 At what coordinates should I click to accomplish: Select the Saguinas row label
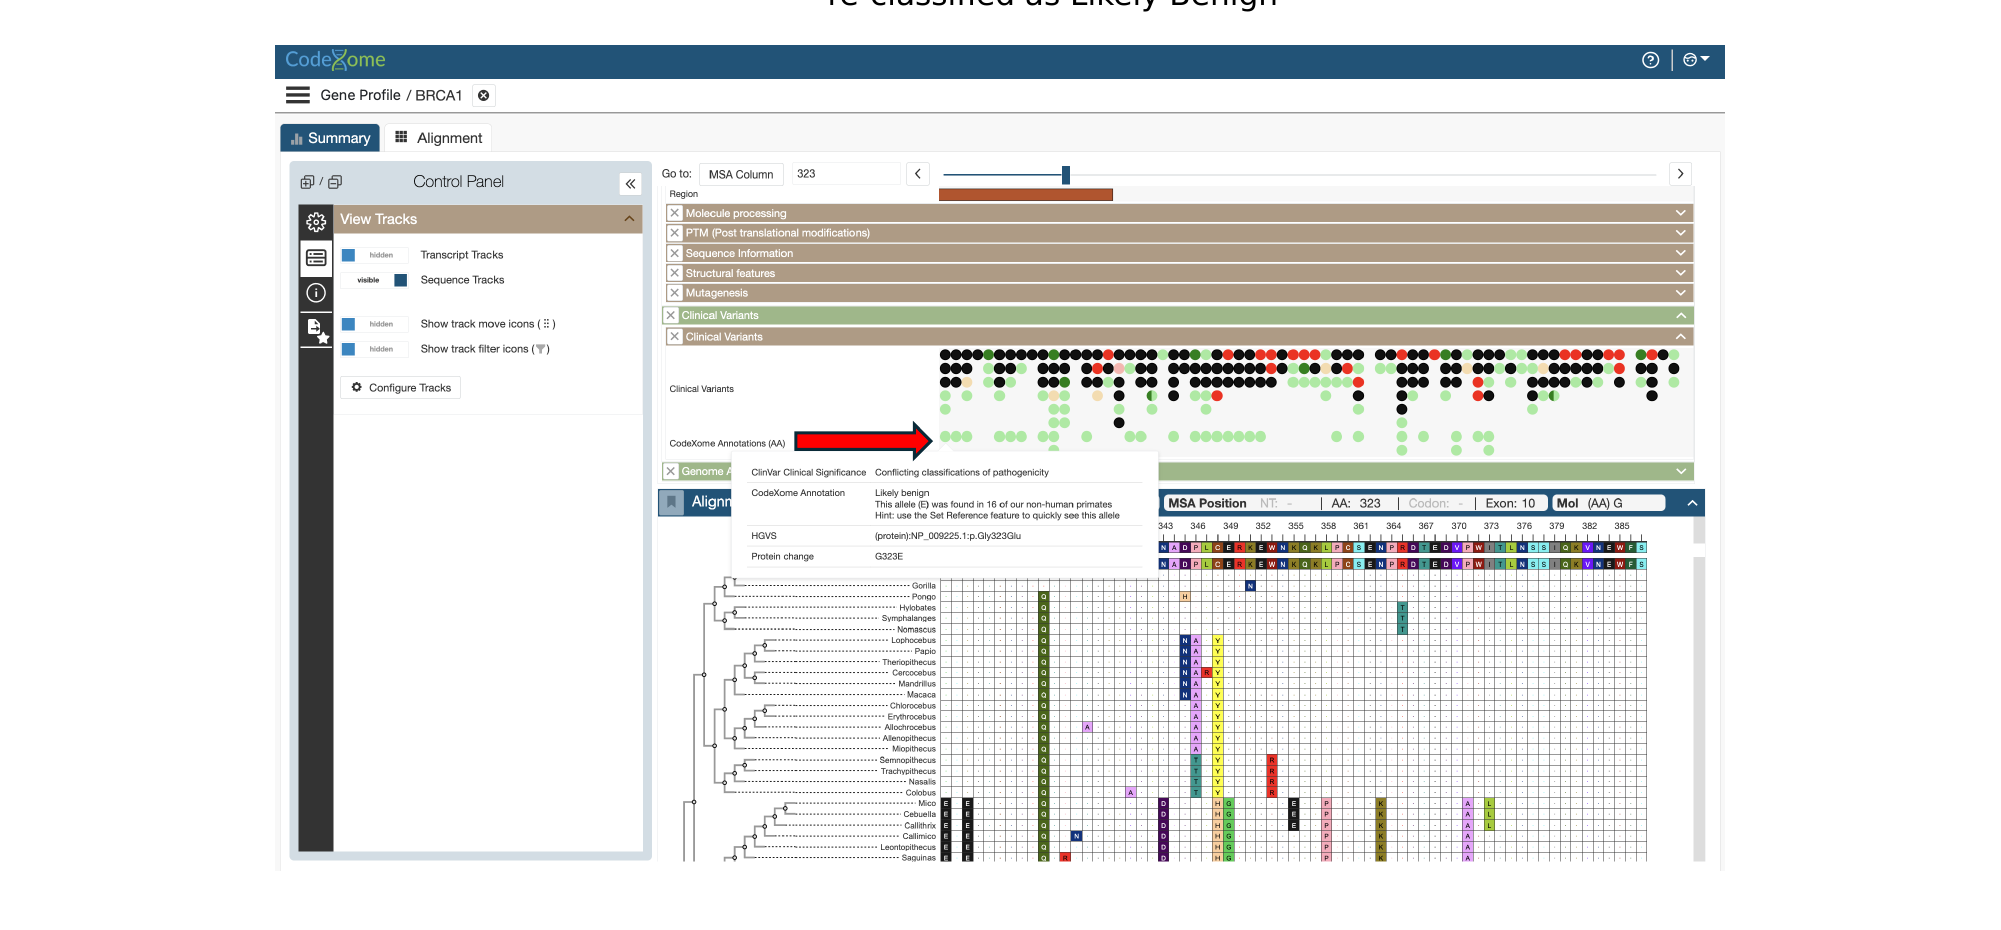(x=919, y=858)
